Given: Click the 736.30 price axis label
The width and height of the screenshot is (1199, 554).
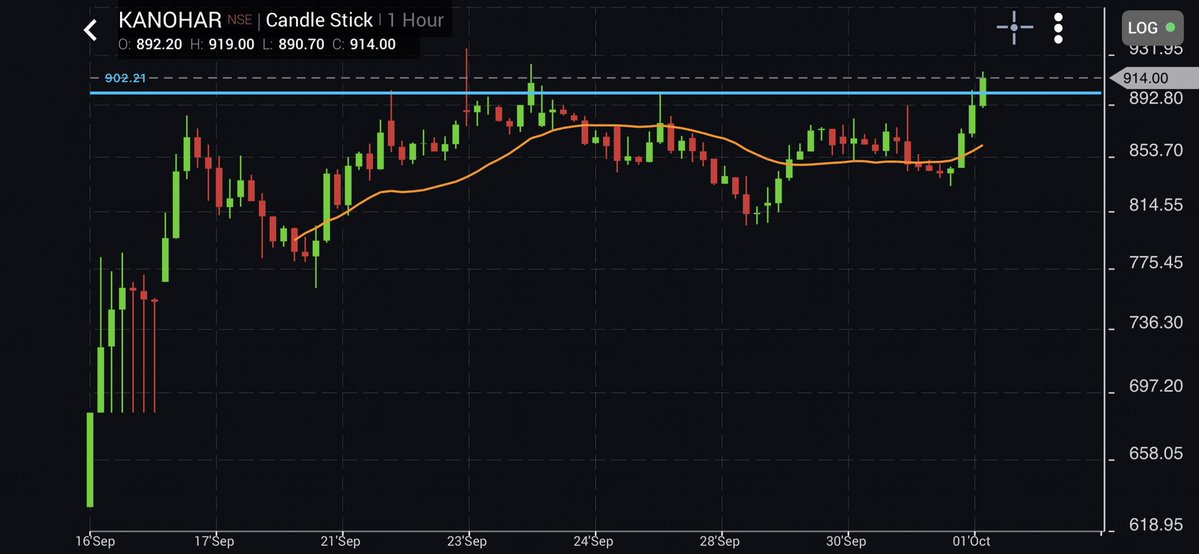Looking at the screenshot, I should 1155,323.
